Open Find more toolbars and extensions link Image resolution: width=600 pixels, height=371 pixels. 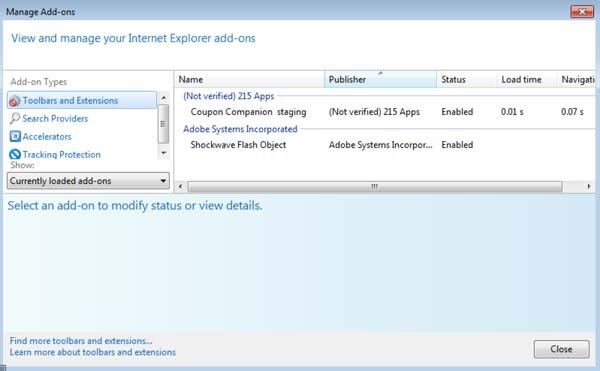point(81,340)
